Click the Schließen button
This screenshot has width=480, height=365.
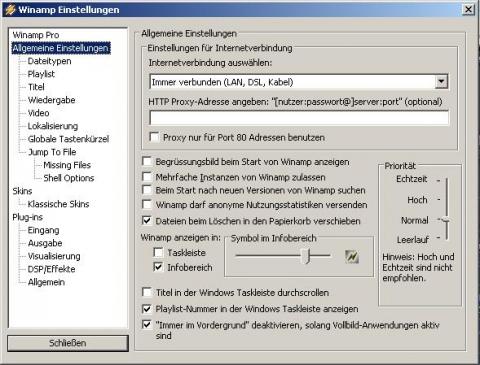tap(68, 343)
